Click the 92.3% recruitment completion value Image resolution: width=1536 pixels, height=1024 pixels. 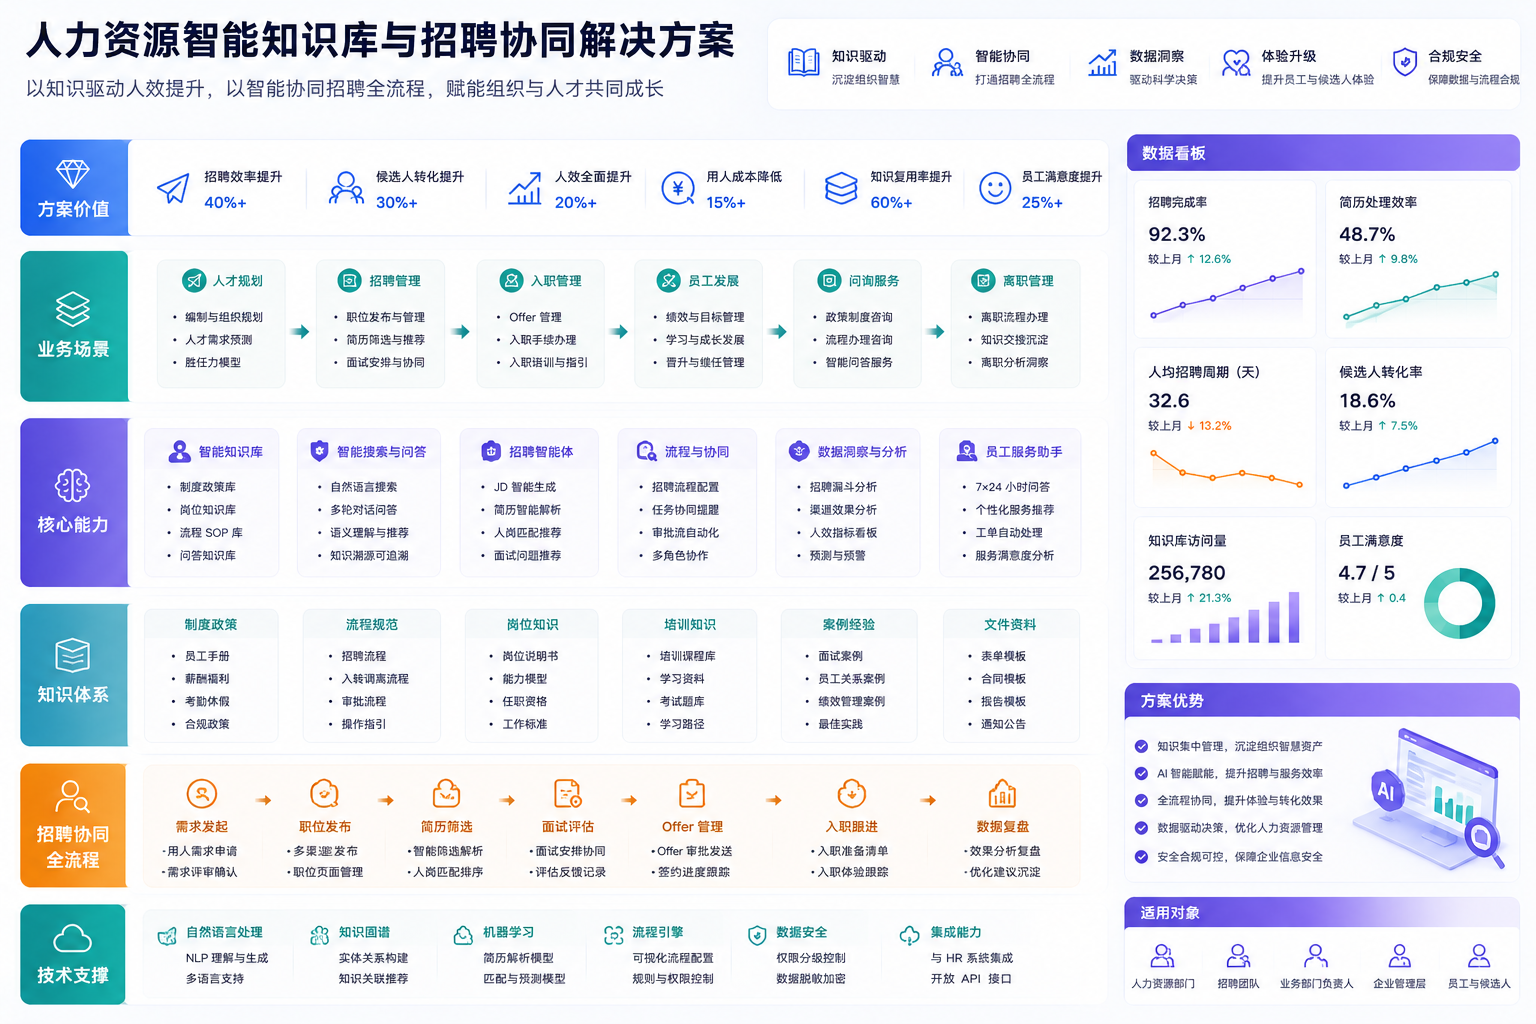[x=1177, y=234]
